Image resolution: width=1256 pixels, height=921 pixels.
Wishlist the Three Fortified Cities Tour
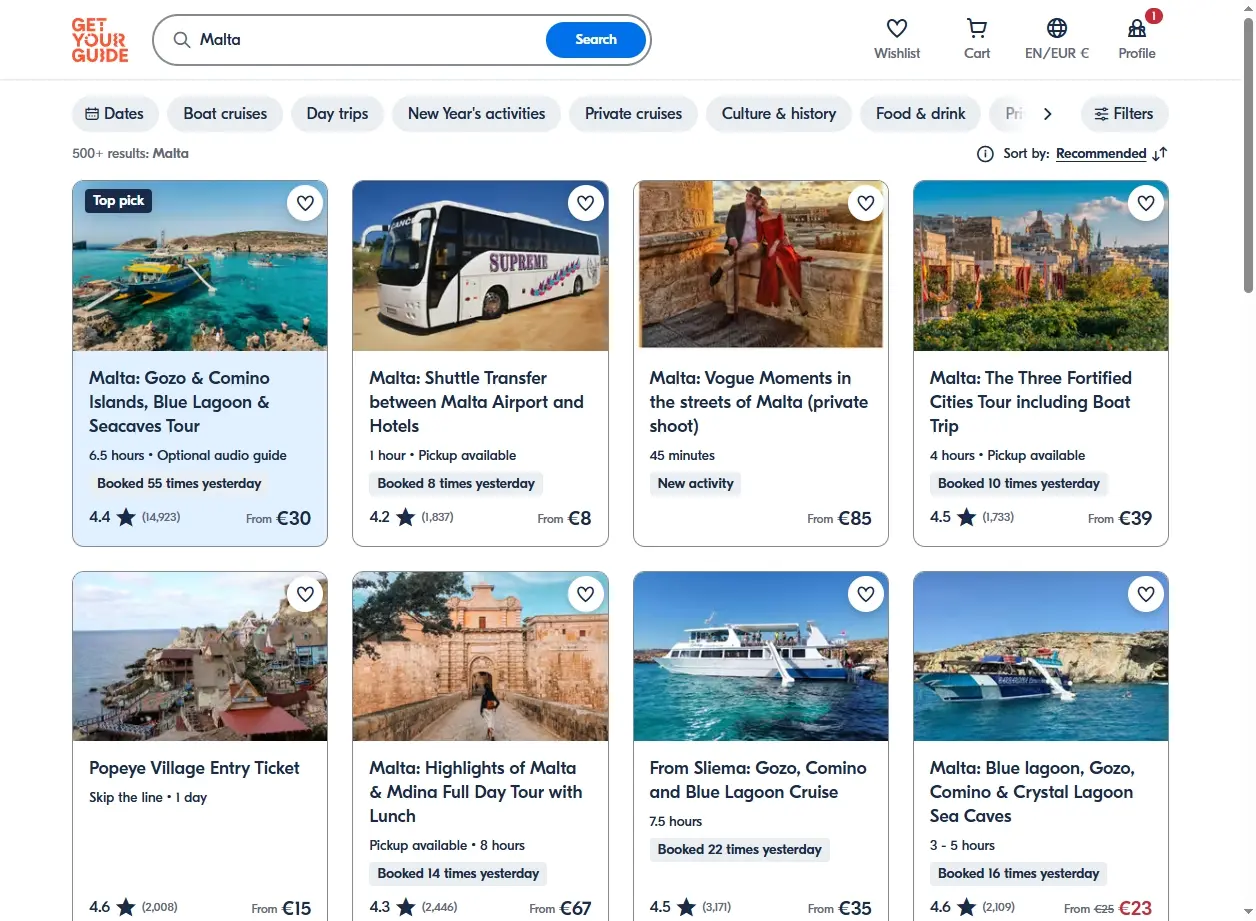pos(1146,204)
